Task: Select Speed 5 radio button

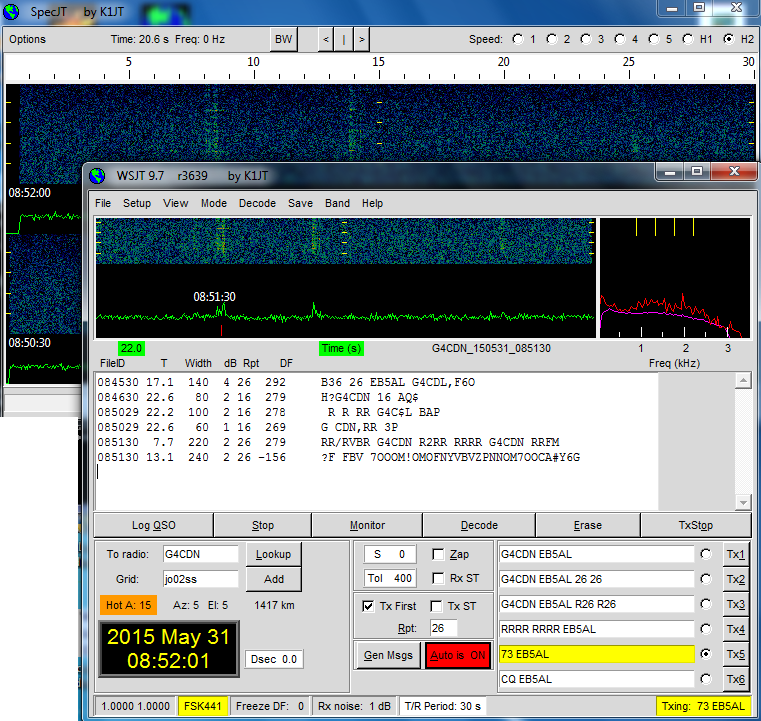Action: pos(654,39)
